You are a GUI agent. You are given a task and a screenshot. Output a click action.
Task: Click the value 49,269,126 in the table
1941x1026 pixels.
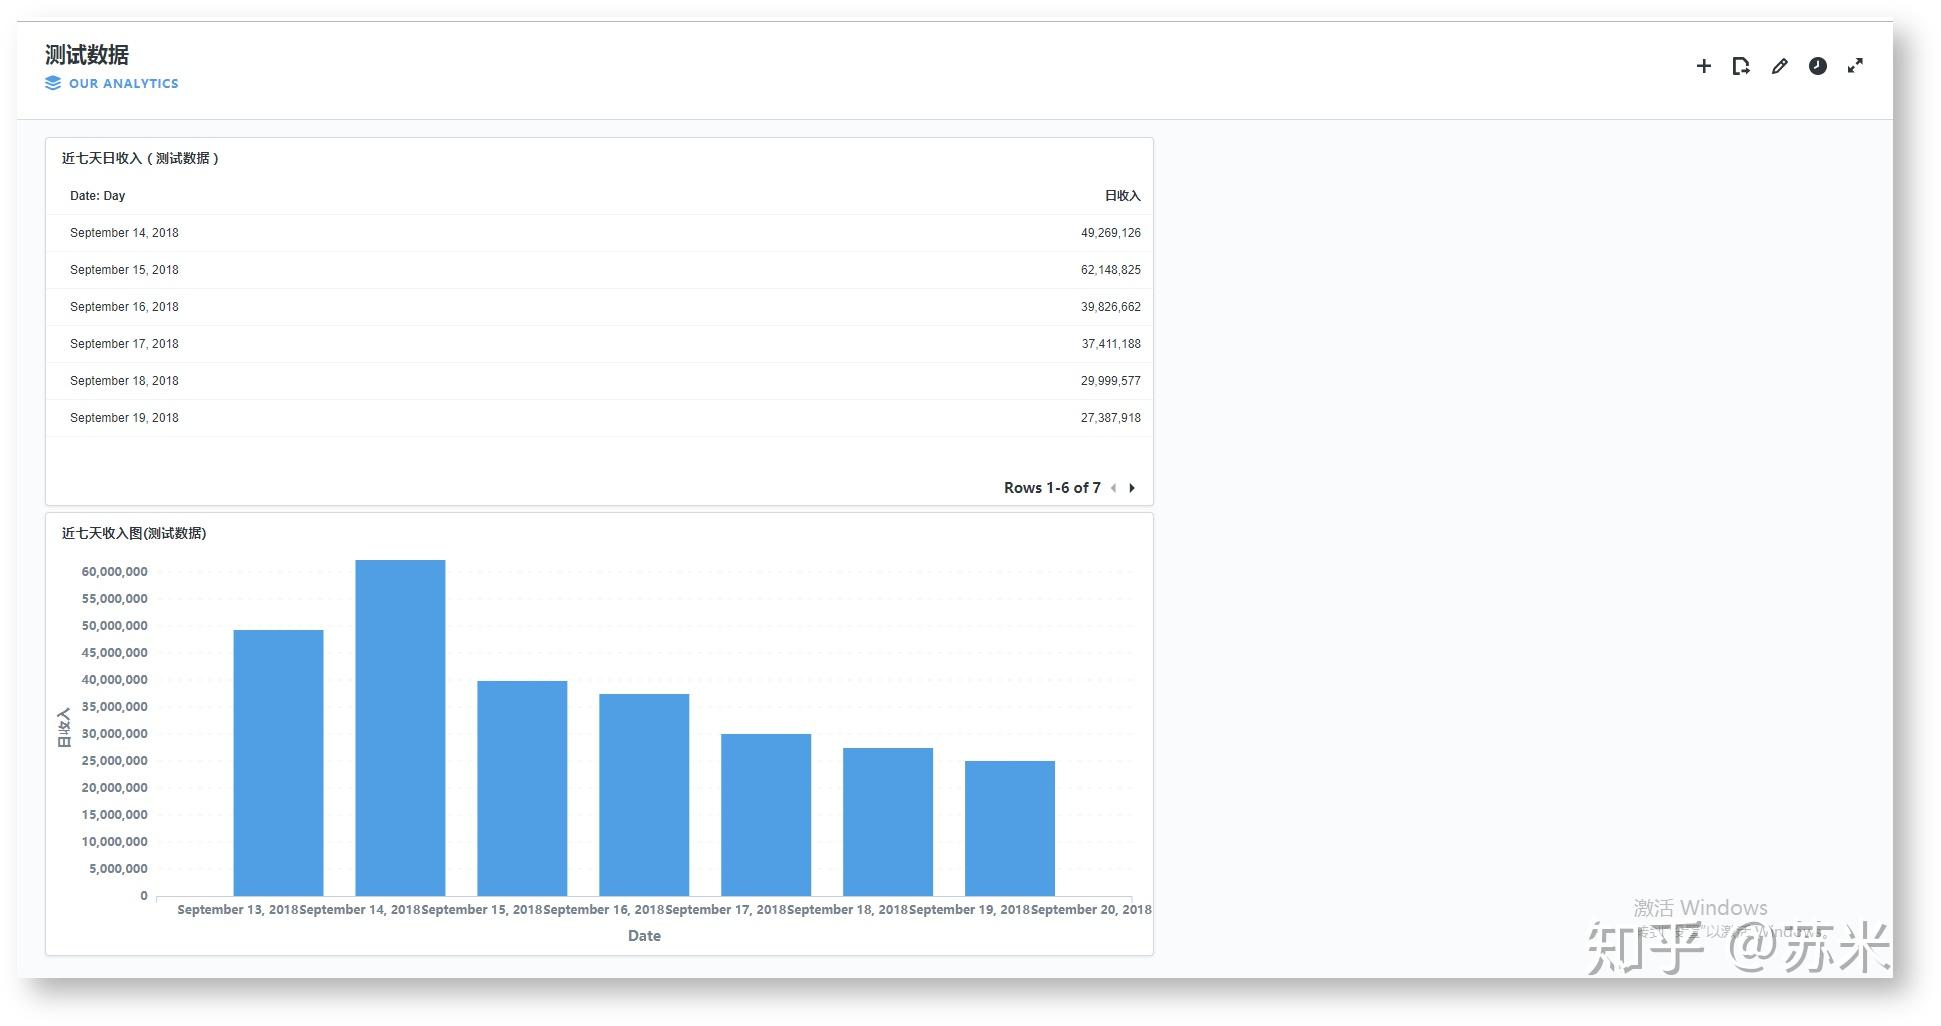1110,233
